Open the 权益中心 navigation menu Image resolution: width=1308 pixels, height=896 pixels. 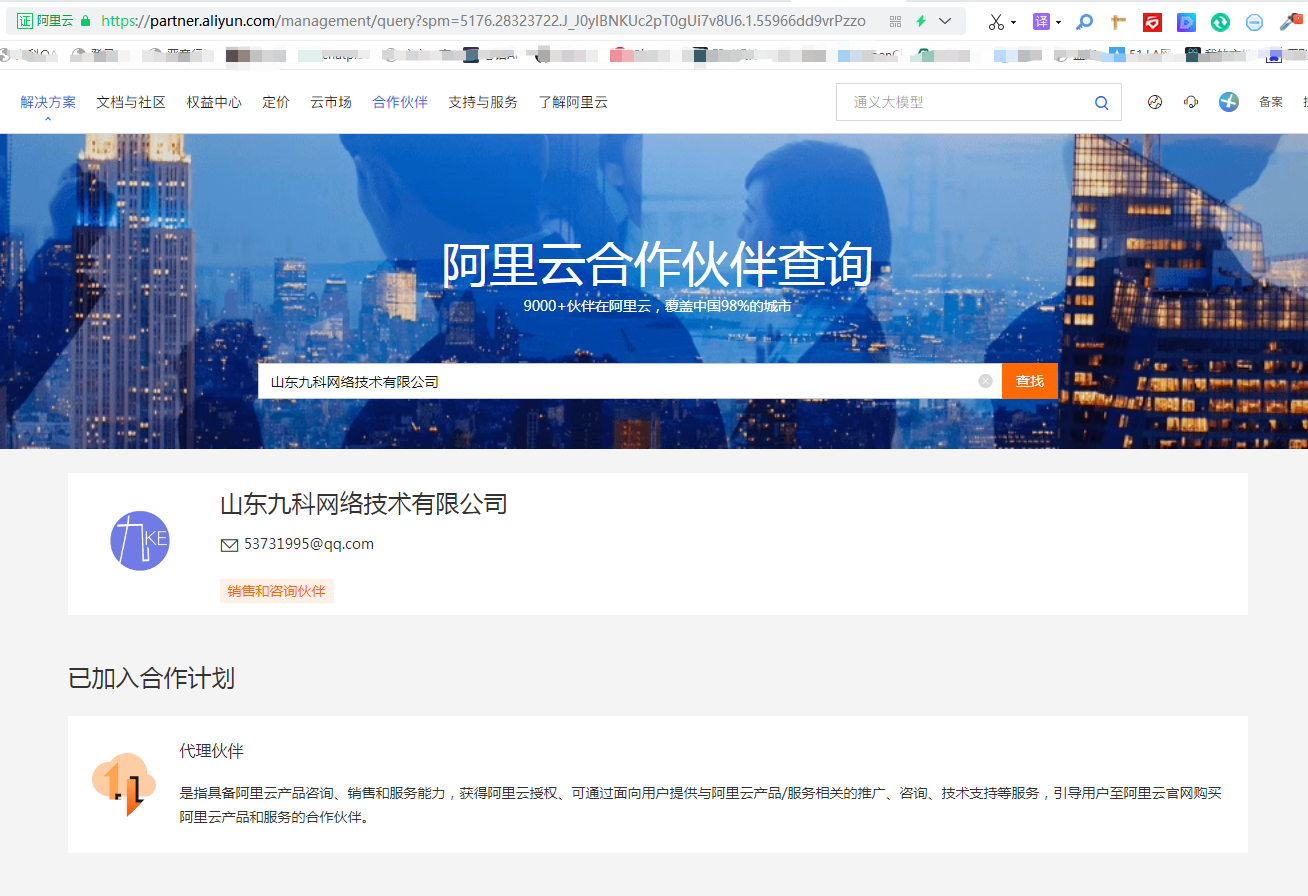214,102
